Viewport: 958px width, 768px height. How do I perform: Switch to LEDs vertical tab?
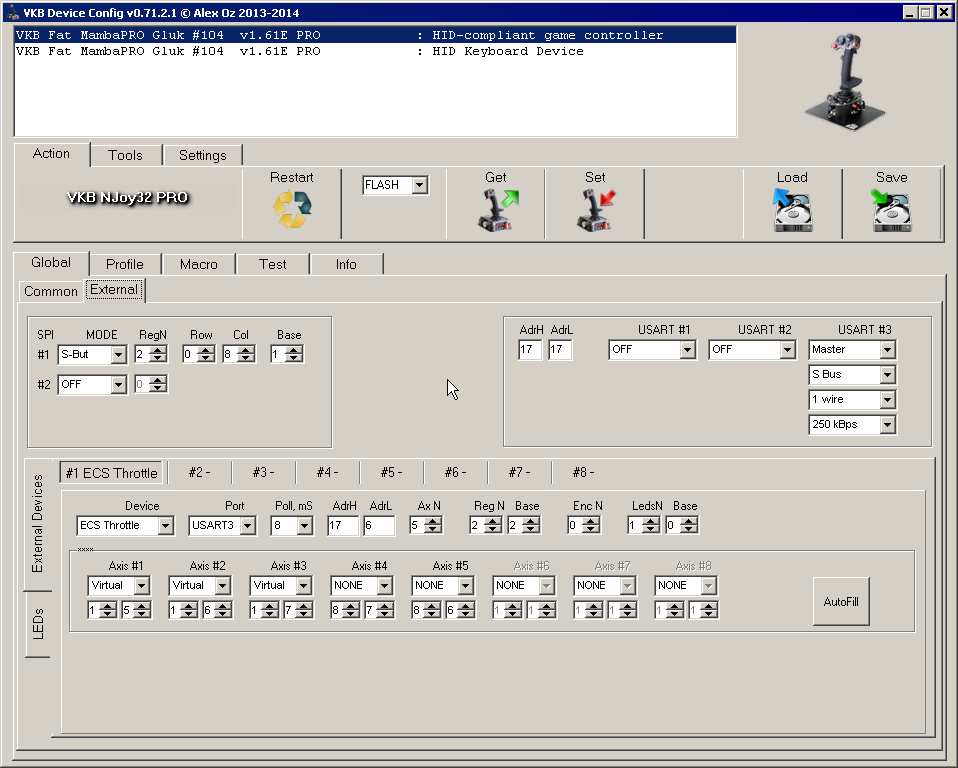click(38, 624)
